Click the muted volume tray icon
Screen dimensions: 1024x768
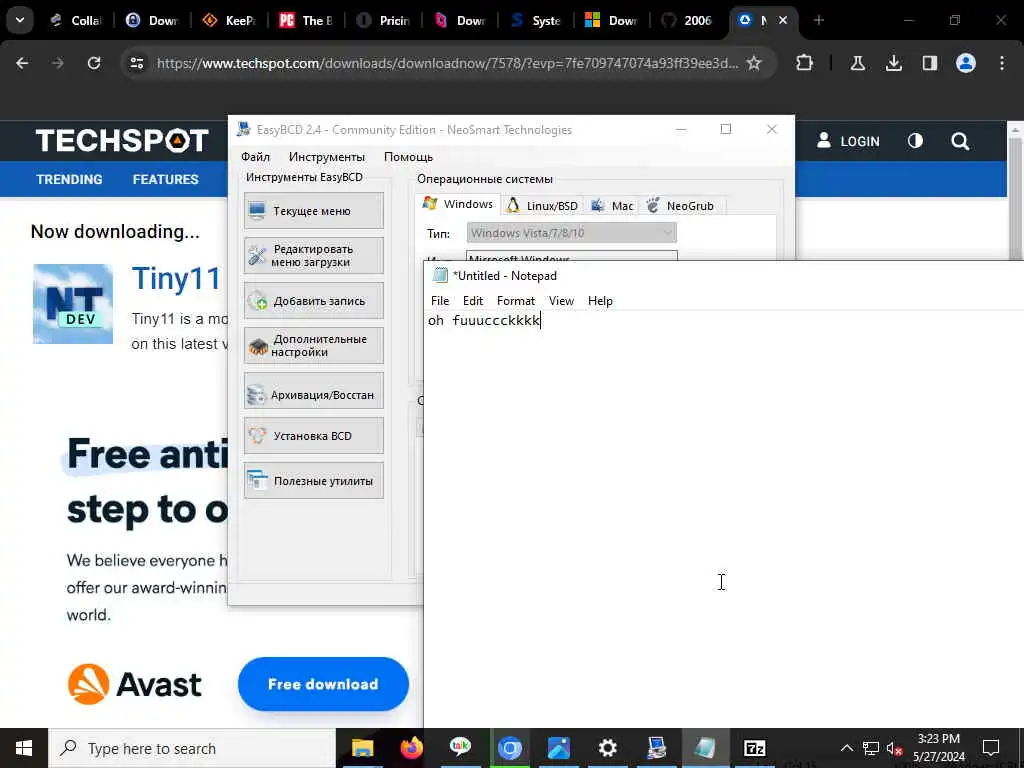pyautogui.click(x=894, y=748)
